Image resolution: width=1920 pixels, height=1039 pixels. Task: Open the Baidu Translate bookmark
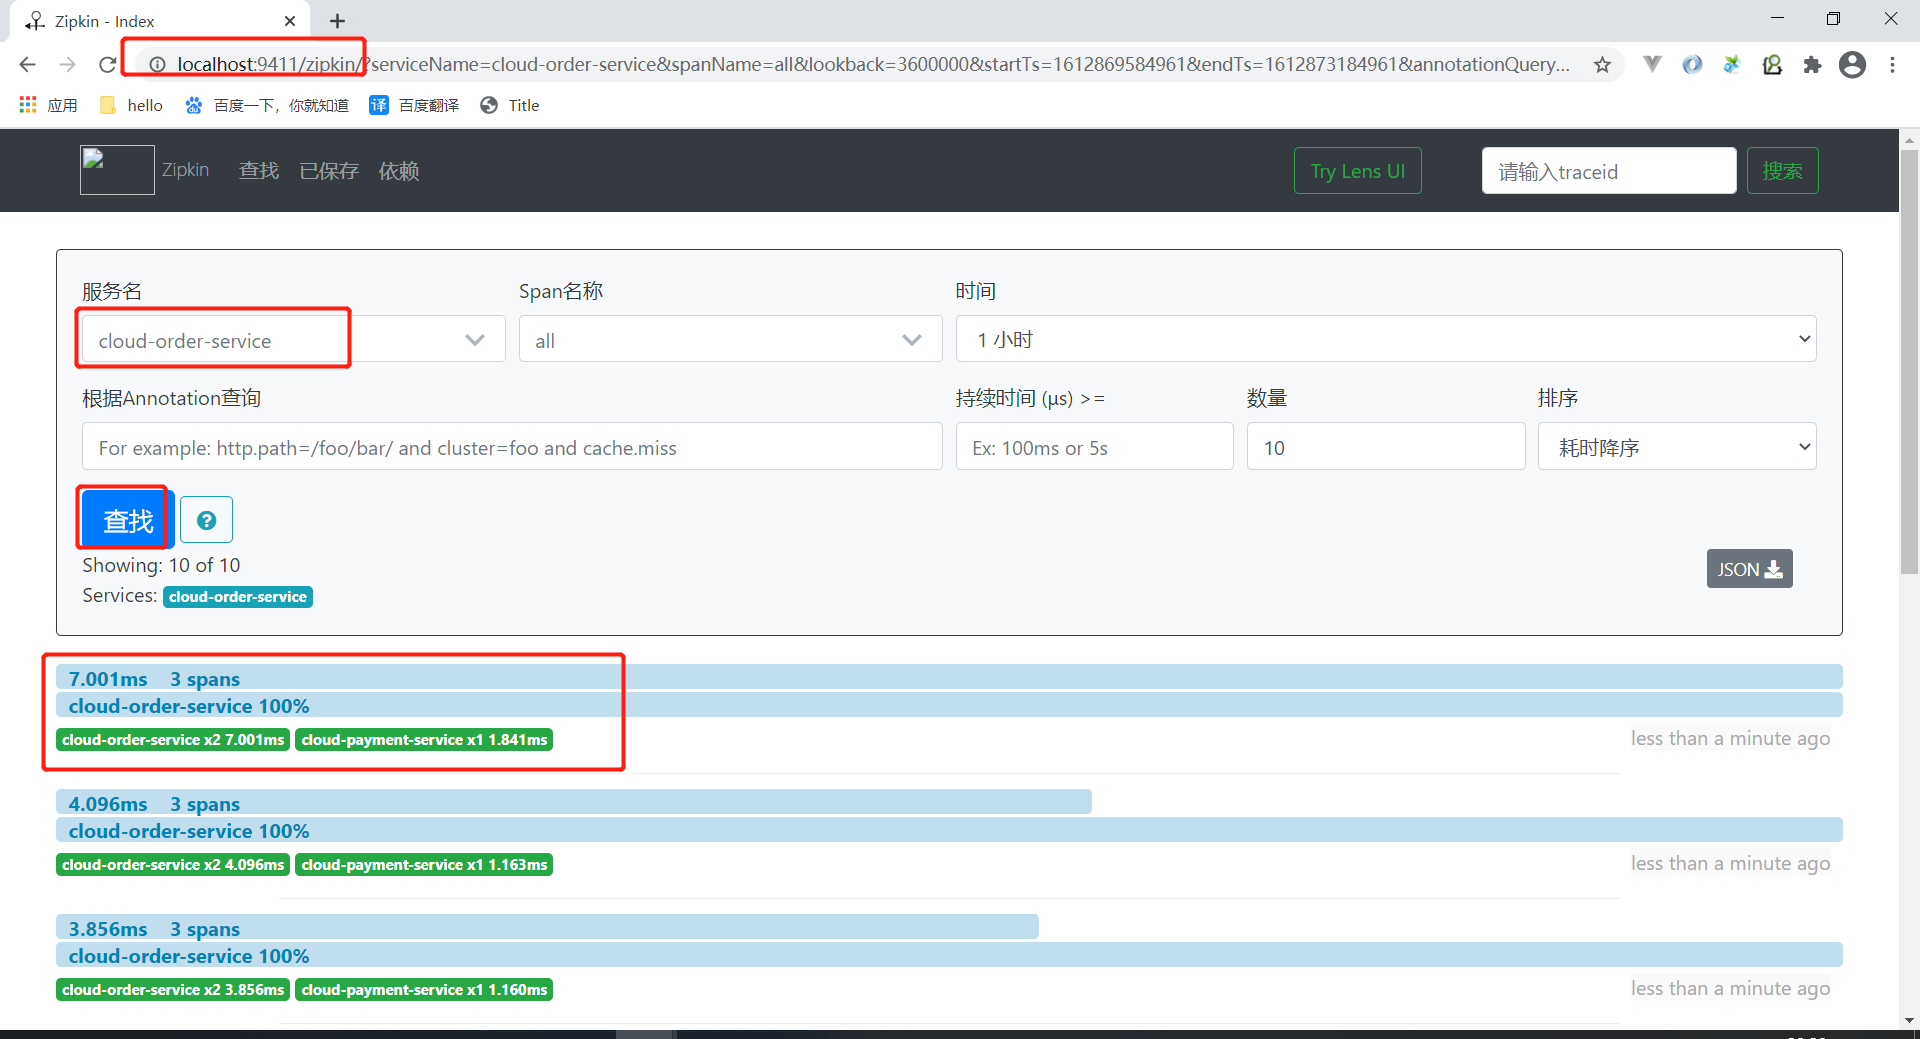click(414, 105)
